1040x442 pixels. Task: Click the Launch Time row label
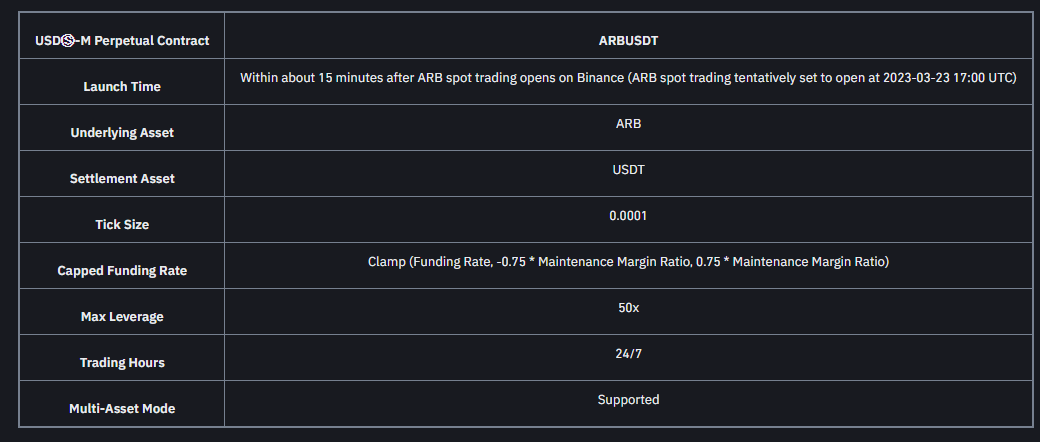pos(122,87)
